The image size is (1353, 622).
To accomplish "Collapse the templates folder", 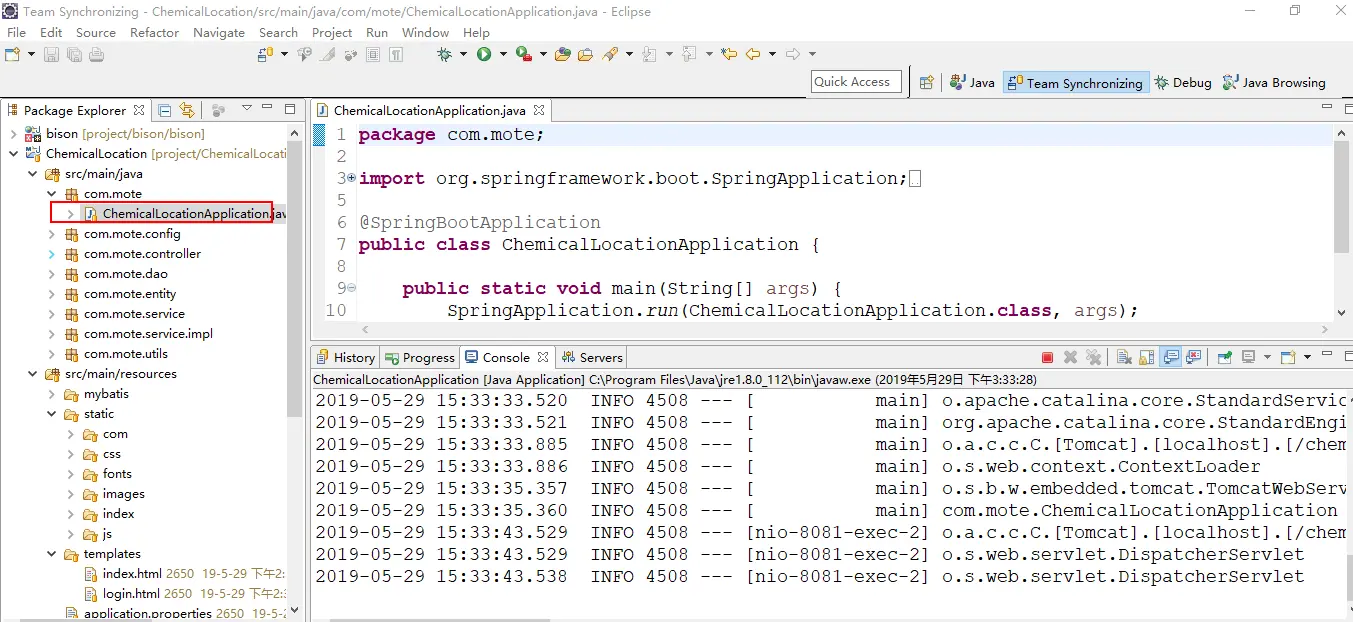I will pyautogui.click(x=51, y=554).
